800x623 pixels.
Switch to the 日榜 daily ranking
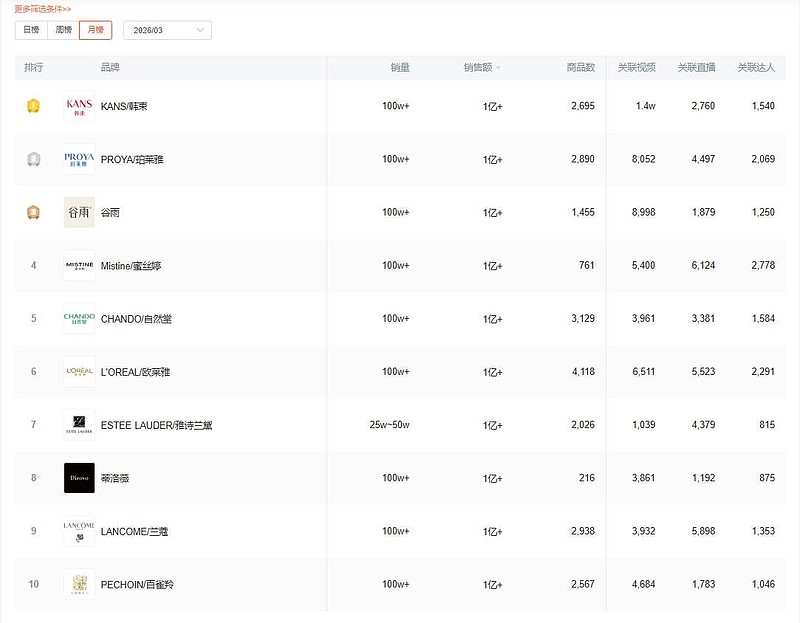(31, 30)
